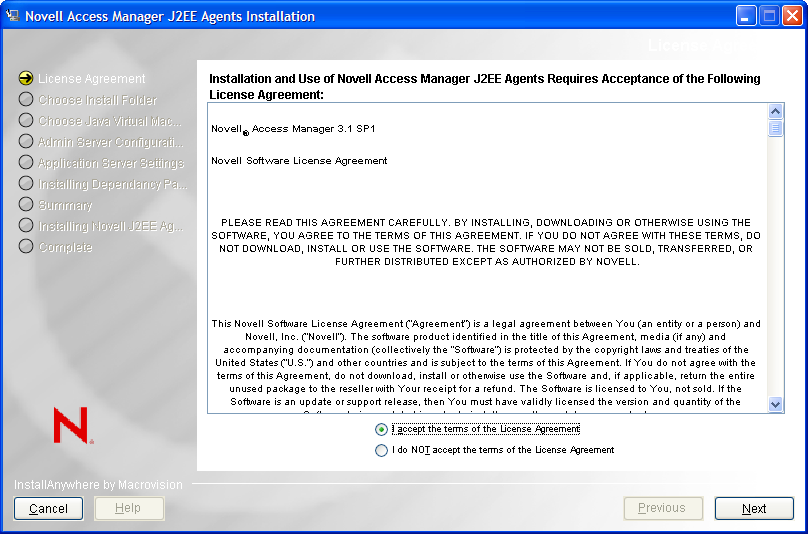Click the installer icon in title bar
Screen dimensions: 808x534
point(12,15)
